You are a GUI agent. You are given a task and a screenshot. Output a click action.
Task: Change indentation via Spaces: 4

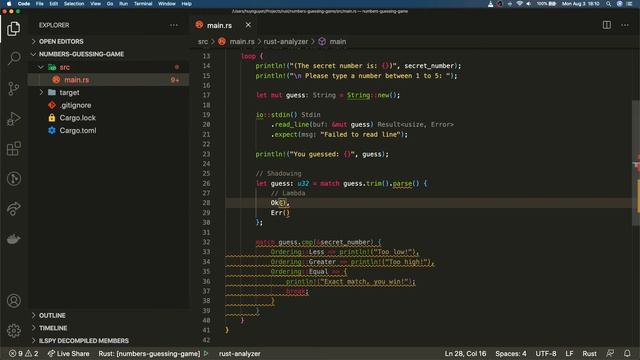tap(511, 353)
